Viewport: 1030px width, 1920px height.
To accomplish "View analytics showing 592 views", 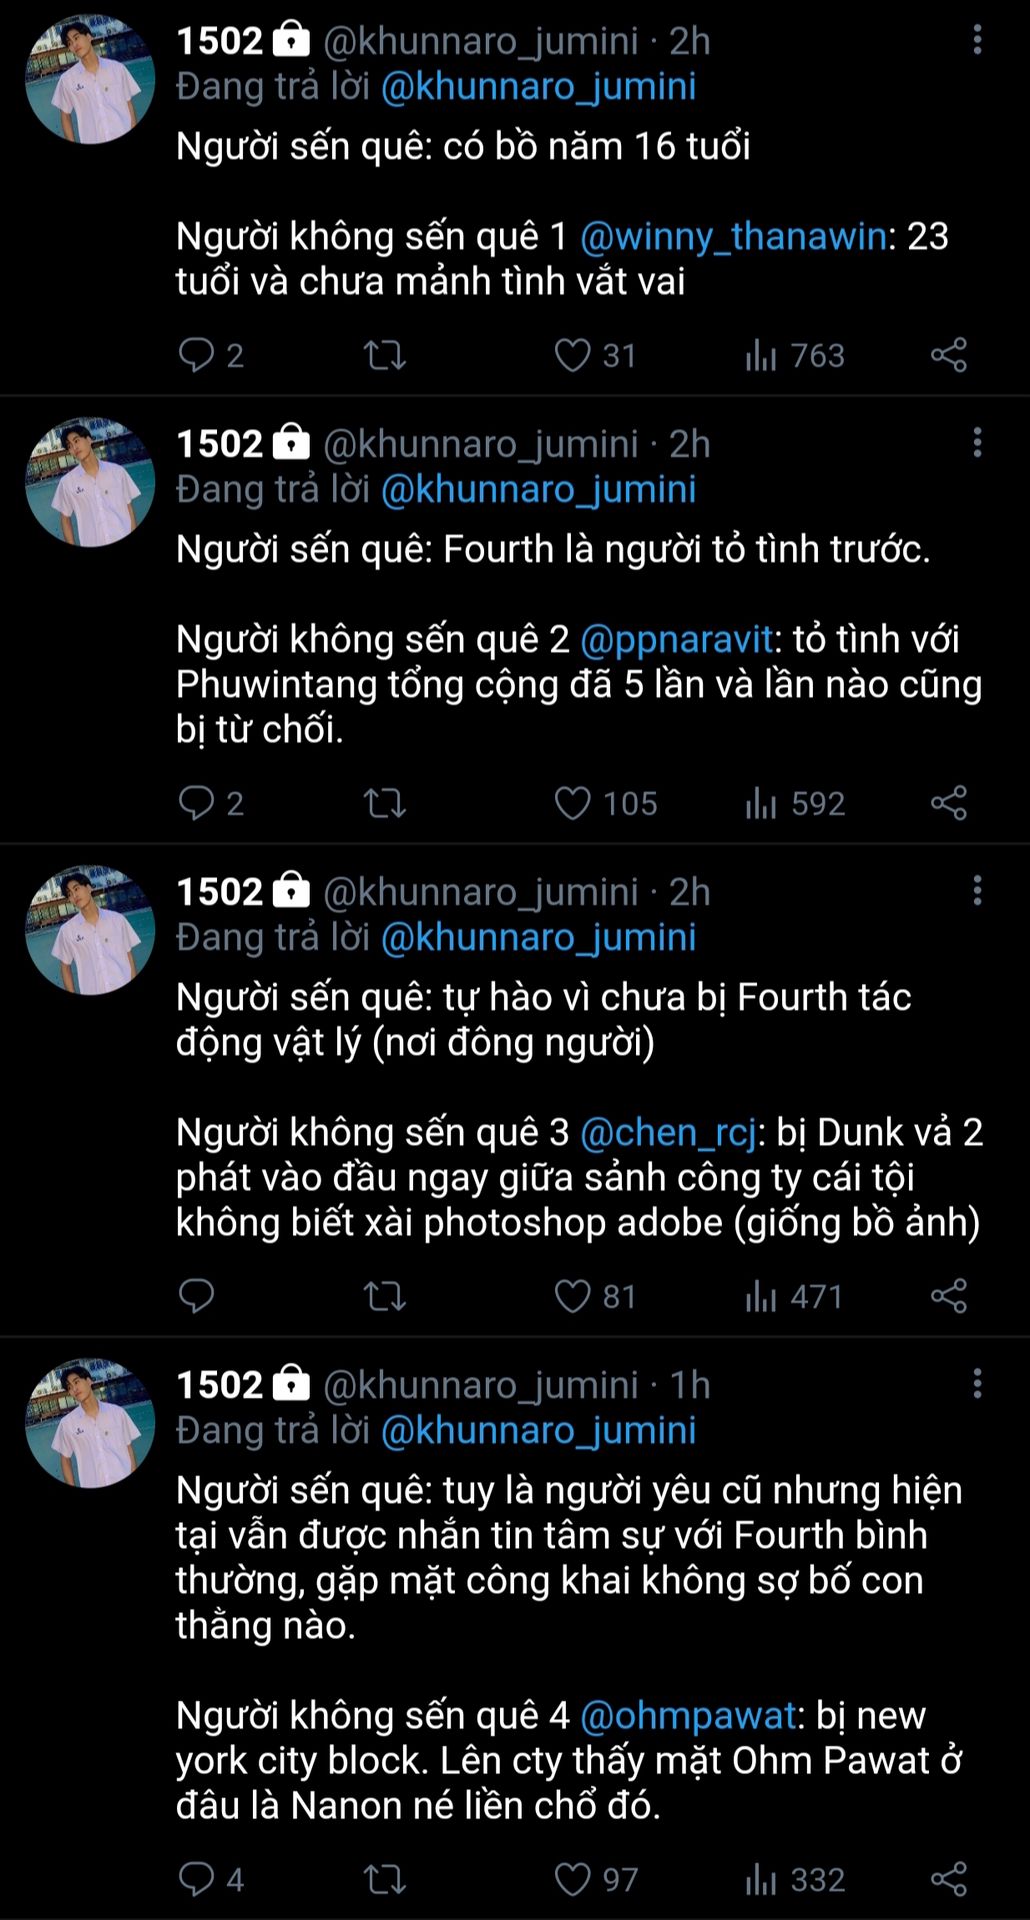I will click(795, 803).
